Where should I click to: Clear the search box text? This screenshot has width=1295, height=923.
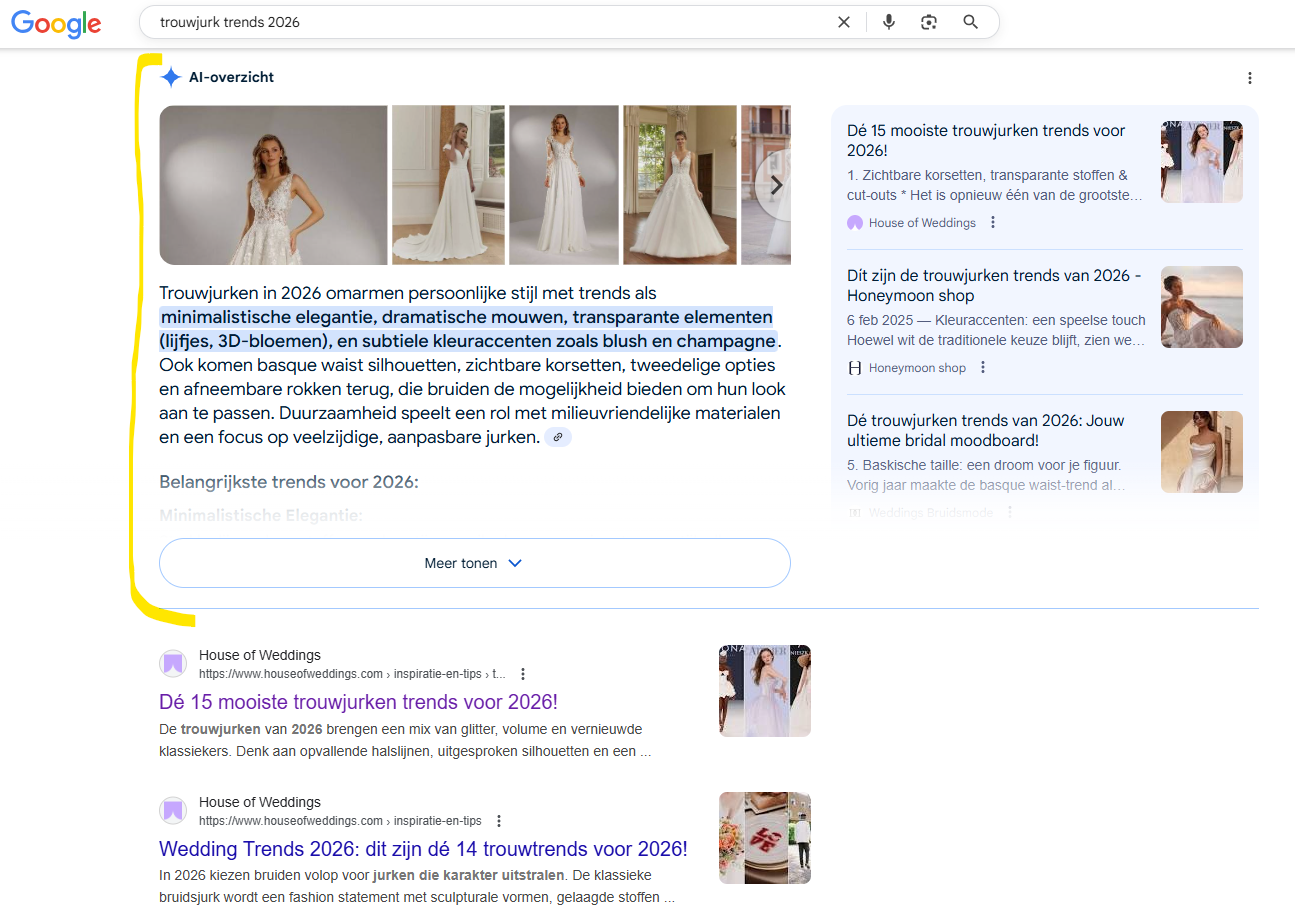[x=844, y=22]
